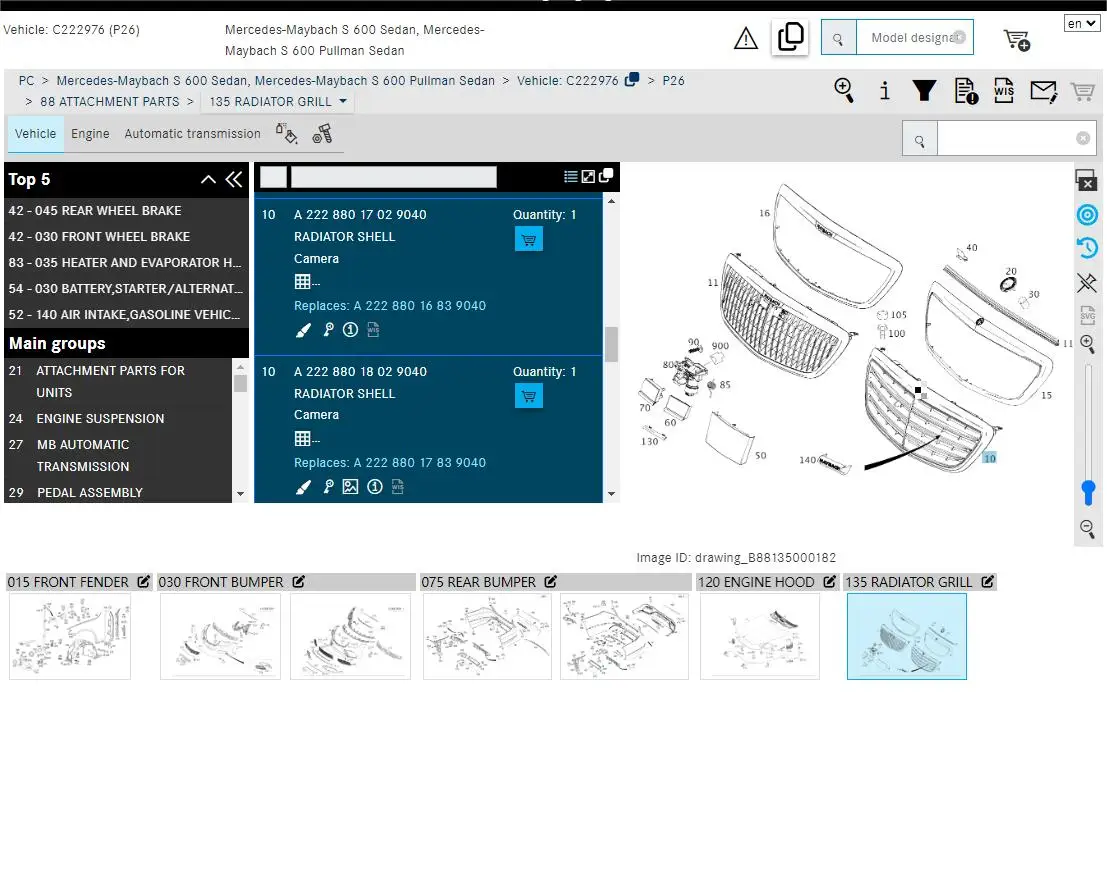Open the 015 FRONT FENDER thumbnail
This screenshot has height=876, width=1107.
click(70, 636)
